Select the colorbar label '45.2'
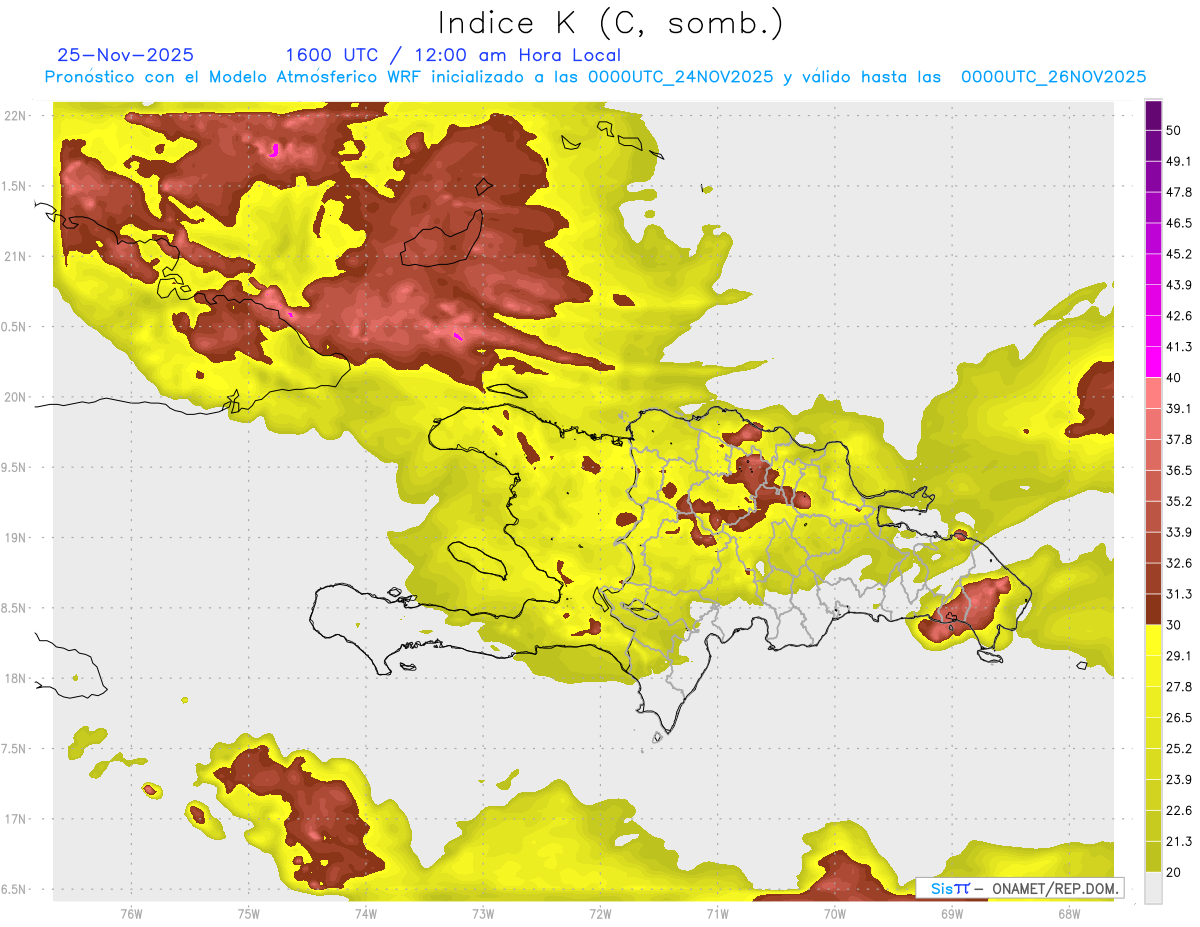The width and height of the screenshot is (1200, 927). point(1179,254)
